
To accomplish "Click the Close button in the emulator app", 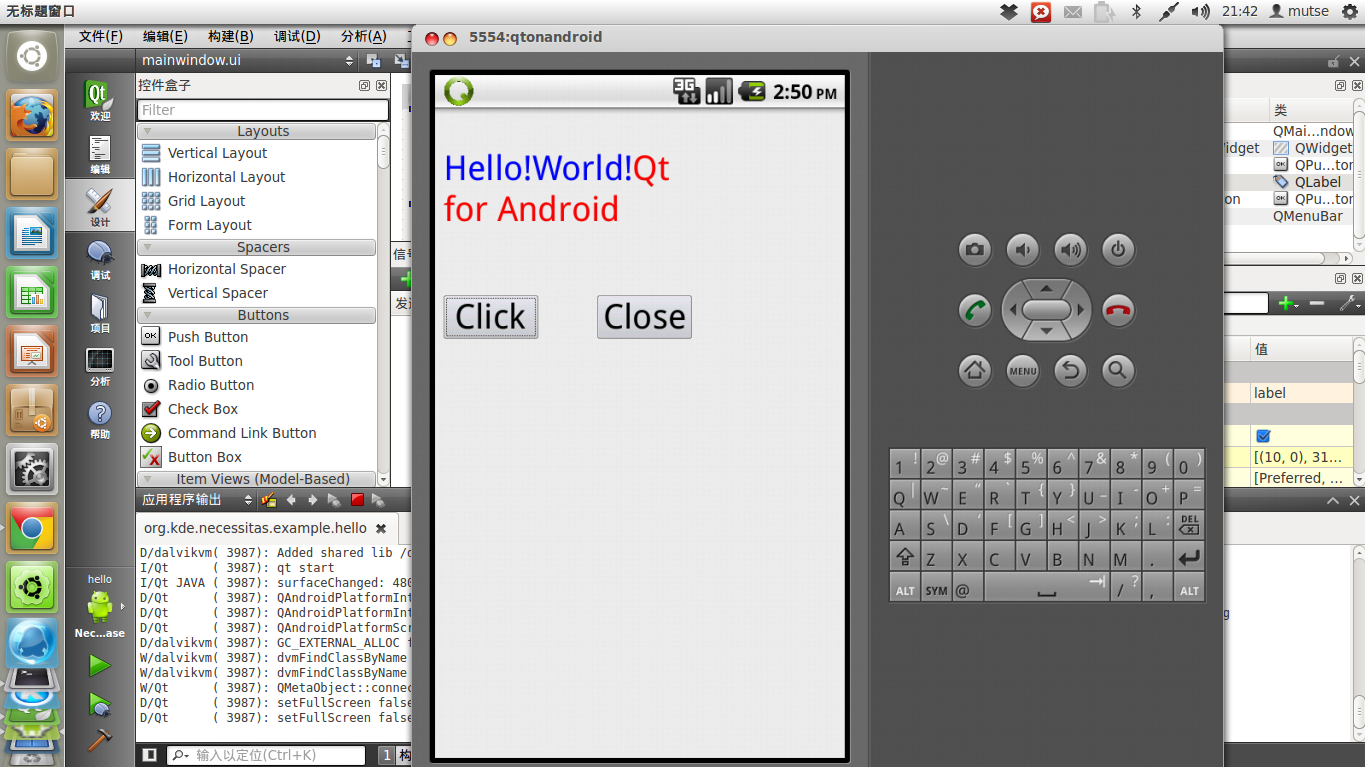I will point(644,317).
